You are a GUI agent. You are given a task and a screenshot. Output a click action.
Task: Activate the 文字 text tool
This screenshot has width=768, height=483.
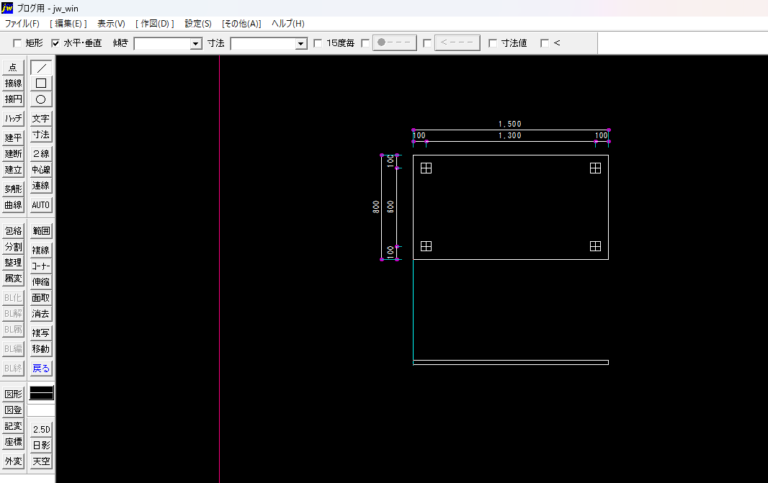(41, 118)
